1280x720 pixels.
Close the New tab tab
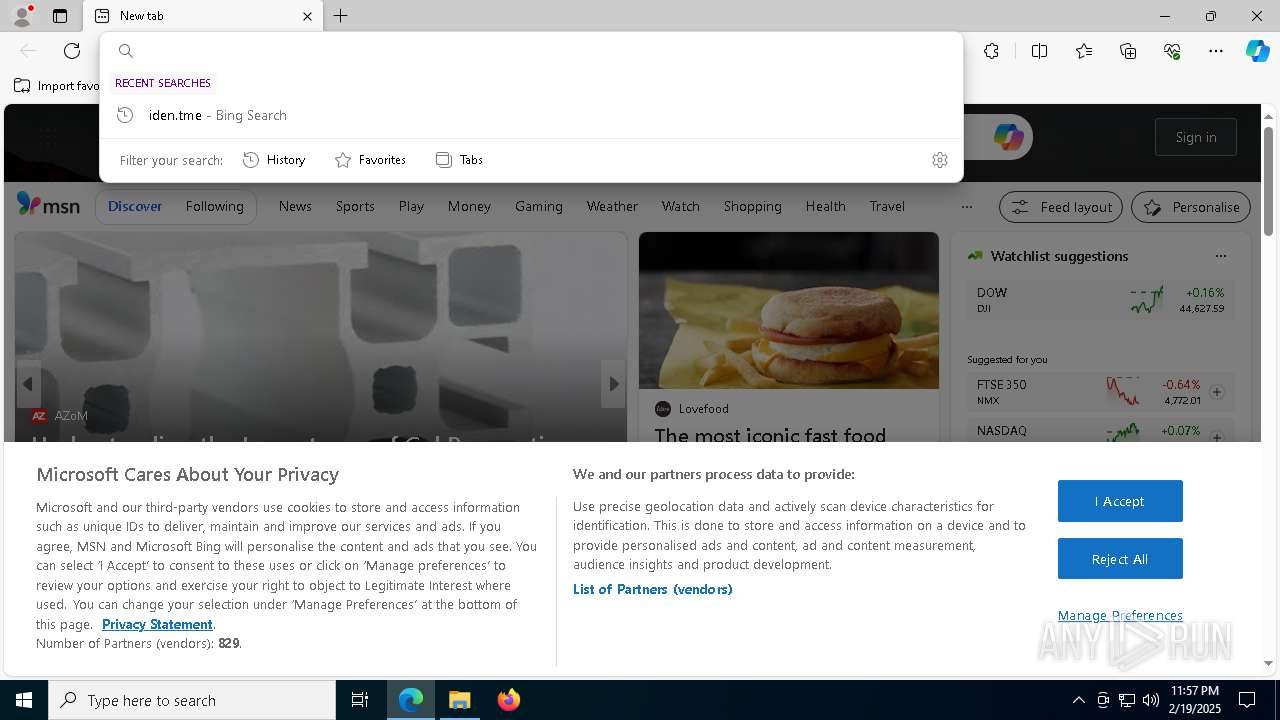[x=307, y=16]
